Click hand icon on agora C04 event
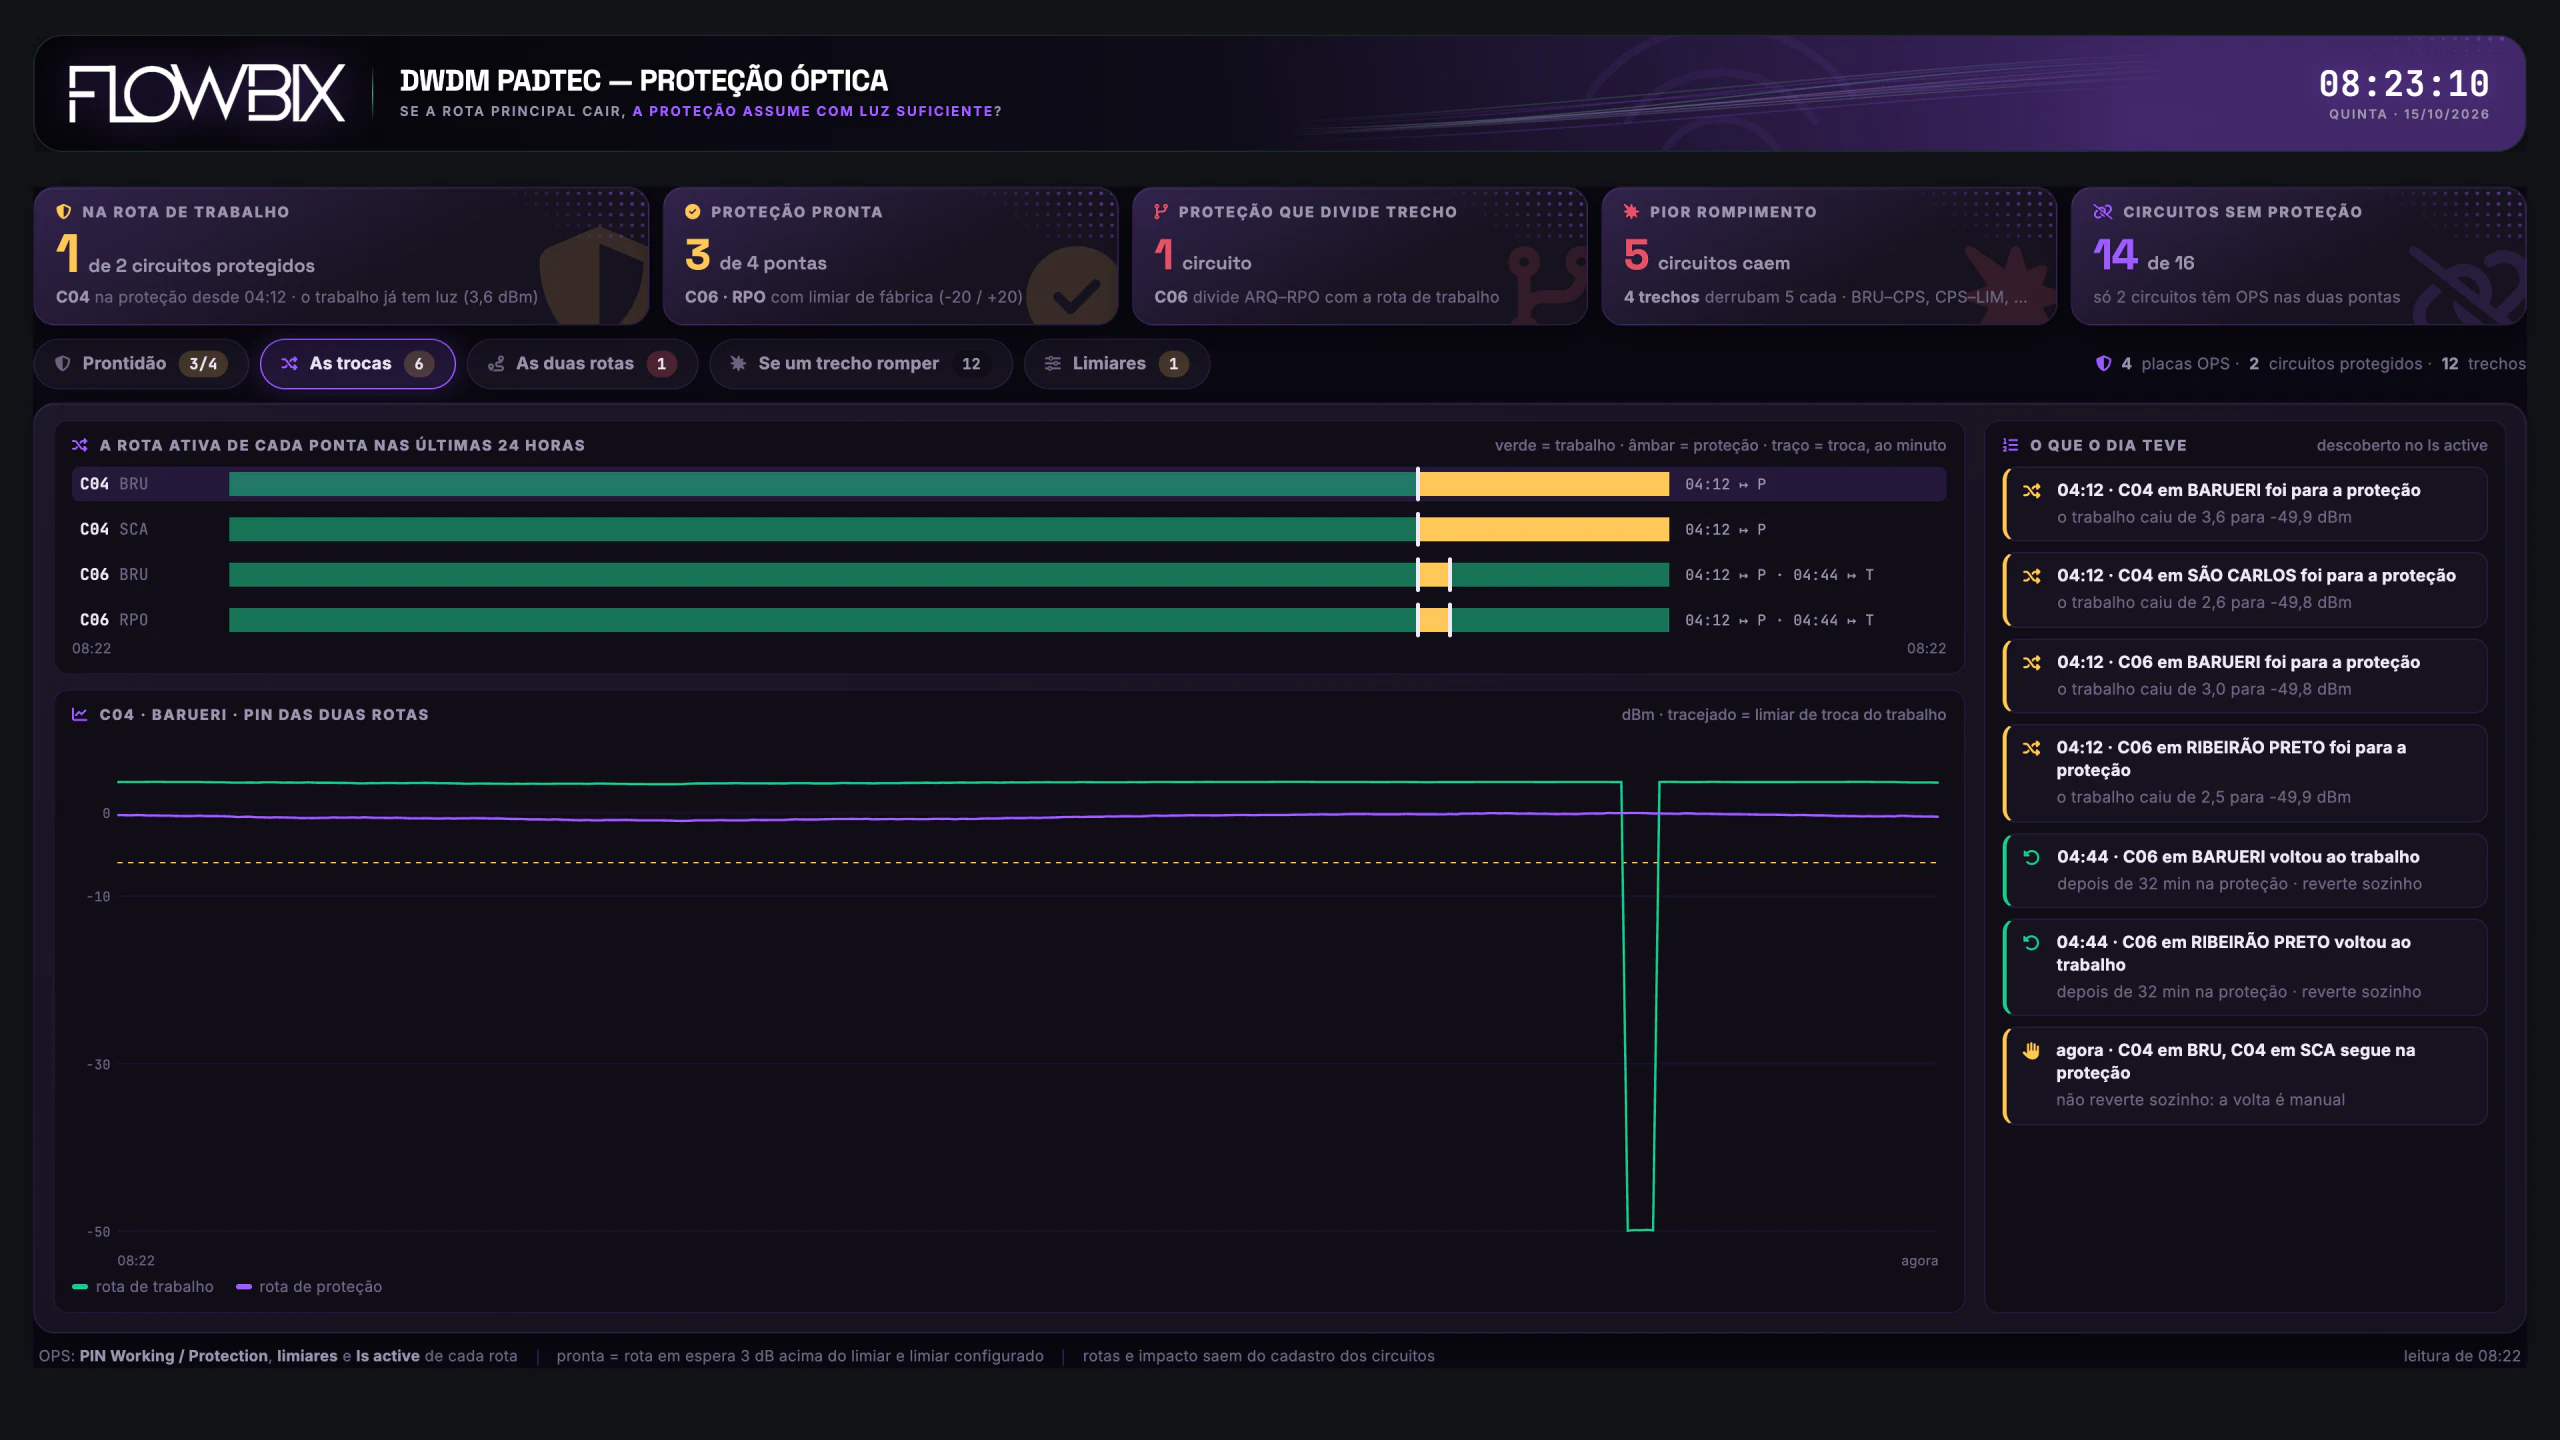The width and height of the screenshot is (2560, 1440). click(2032, 1050)
